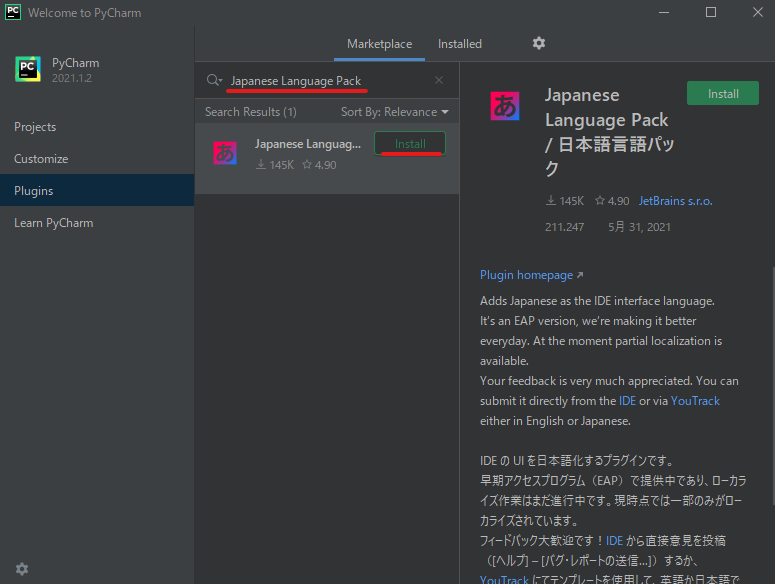Select the Japanese Languag... result row title
The width and height of the screenshot is (775, 584).
[x=308, y=144]
